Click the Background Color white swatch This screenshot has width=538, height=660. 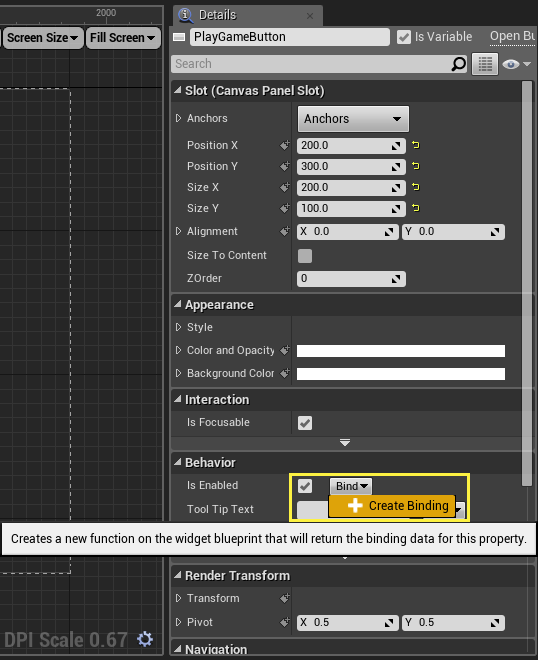tap(401, 374)
